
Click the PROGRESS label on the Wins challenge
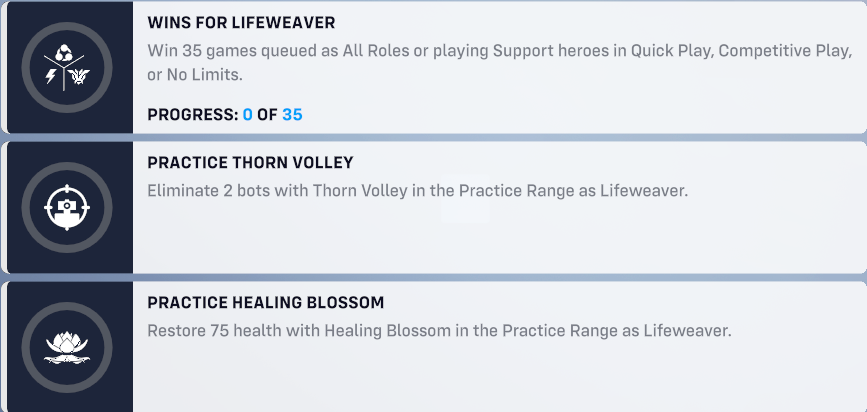pos(193,114)
